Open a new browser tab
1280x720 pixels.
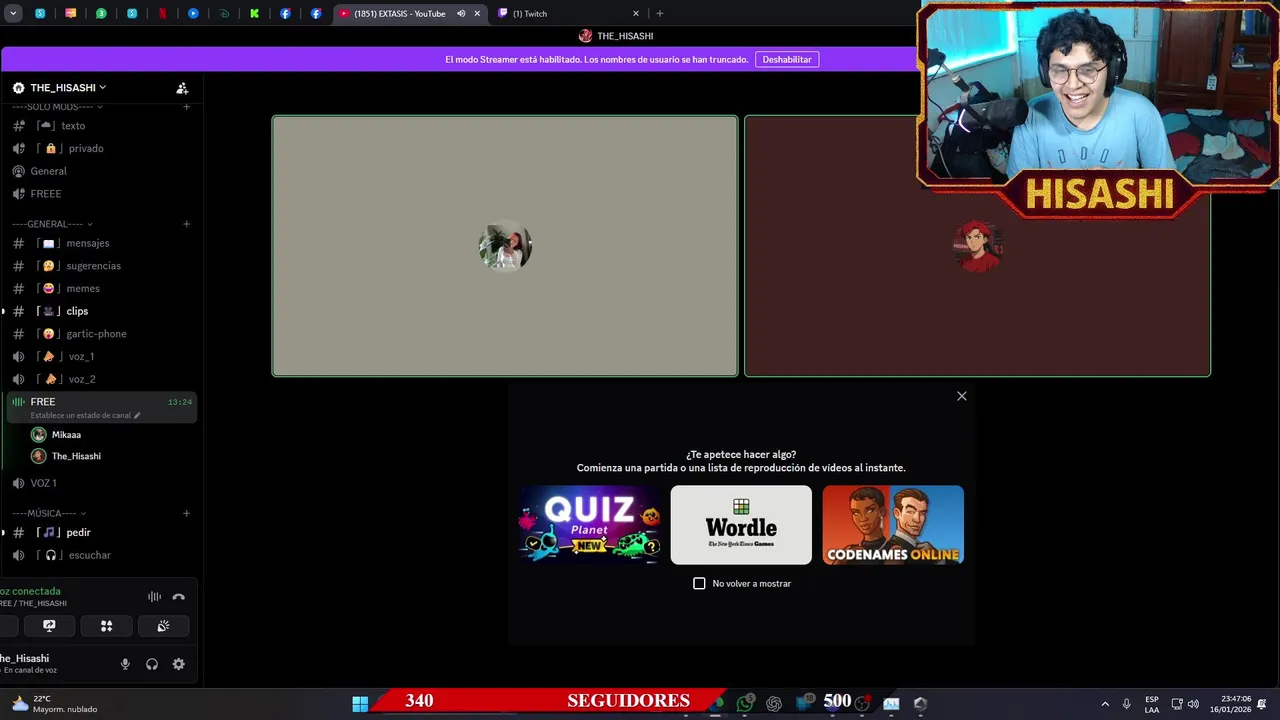(659, 14)
